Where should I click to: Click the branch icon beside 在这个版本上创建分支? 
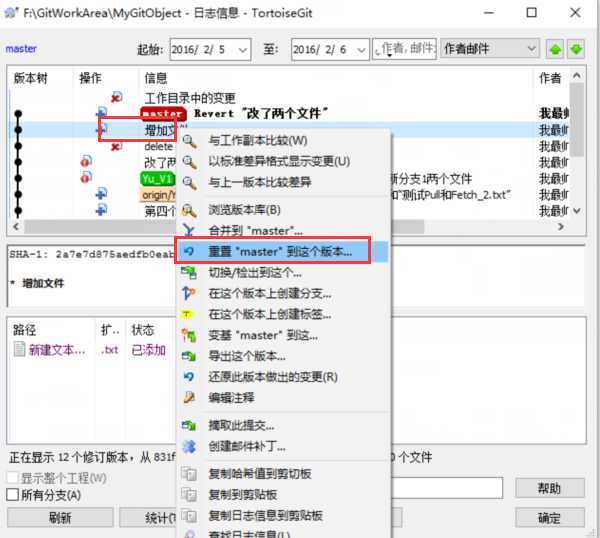tap(189, 293)
